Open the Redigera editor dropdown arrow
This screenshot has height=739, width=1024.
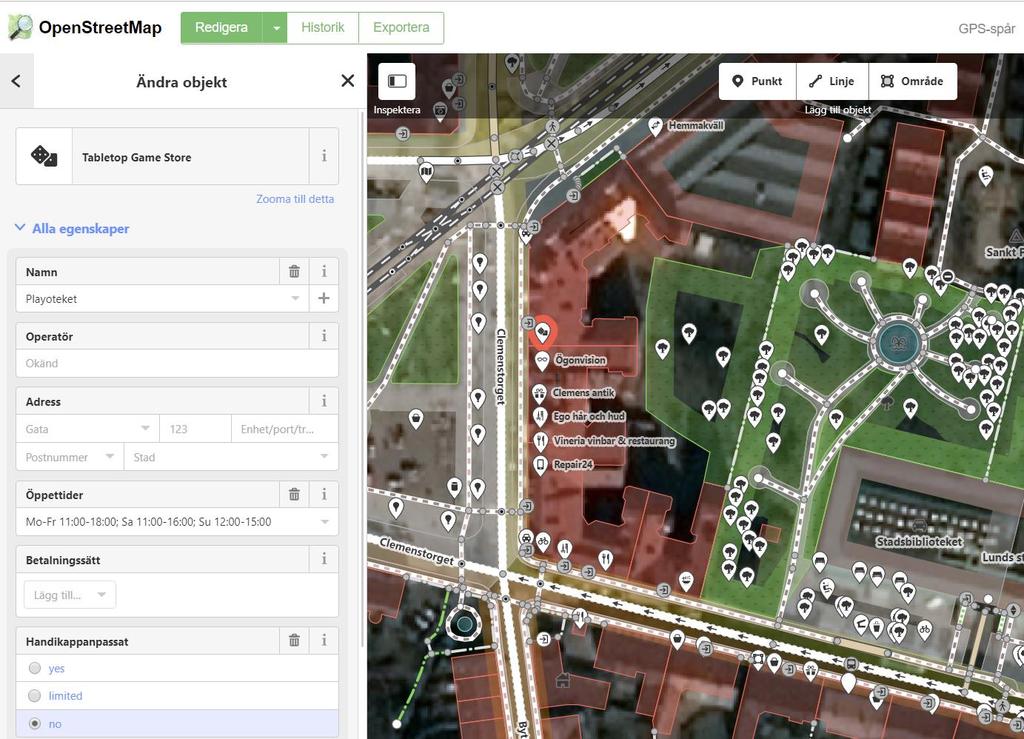pos(276,28)
